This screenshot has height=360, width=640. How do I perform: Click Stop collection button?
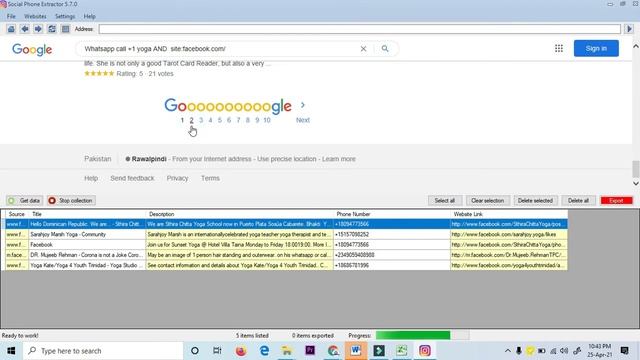coord(71,200)
